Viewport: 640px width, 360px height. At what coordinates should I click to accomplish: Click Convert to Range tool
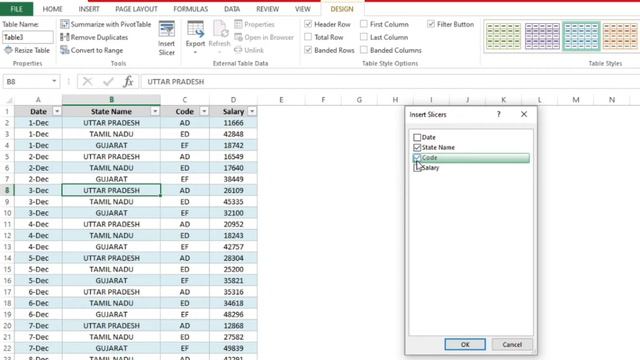[x=91, y=50]
